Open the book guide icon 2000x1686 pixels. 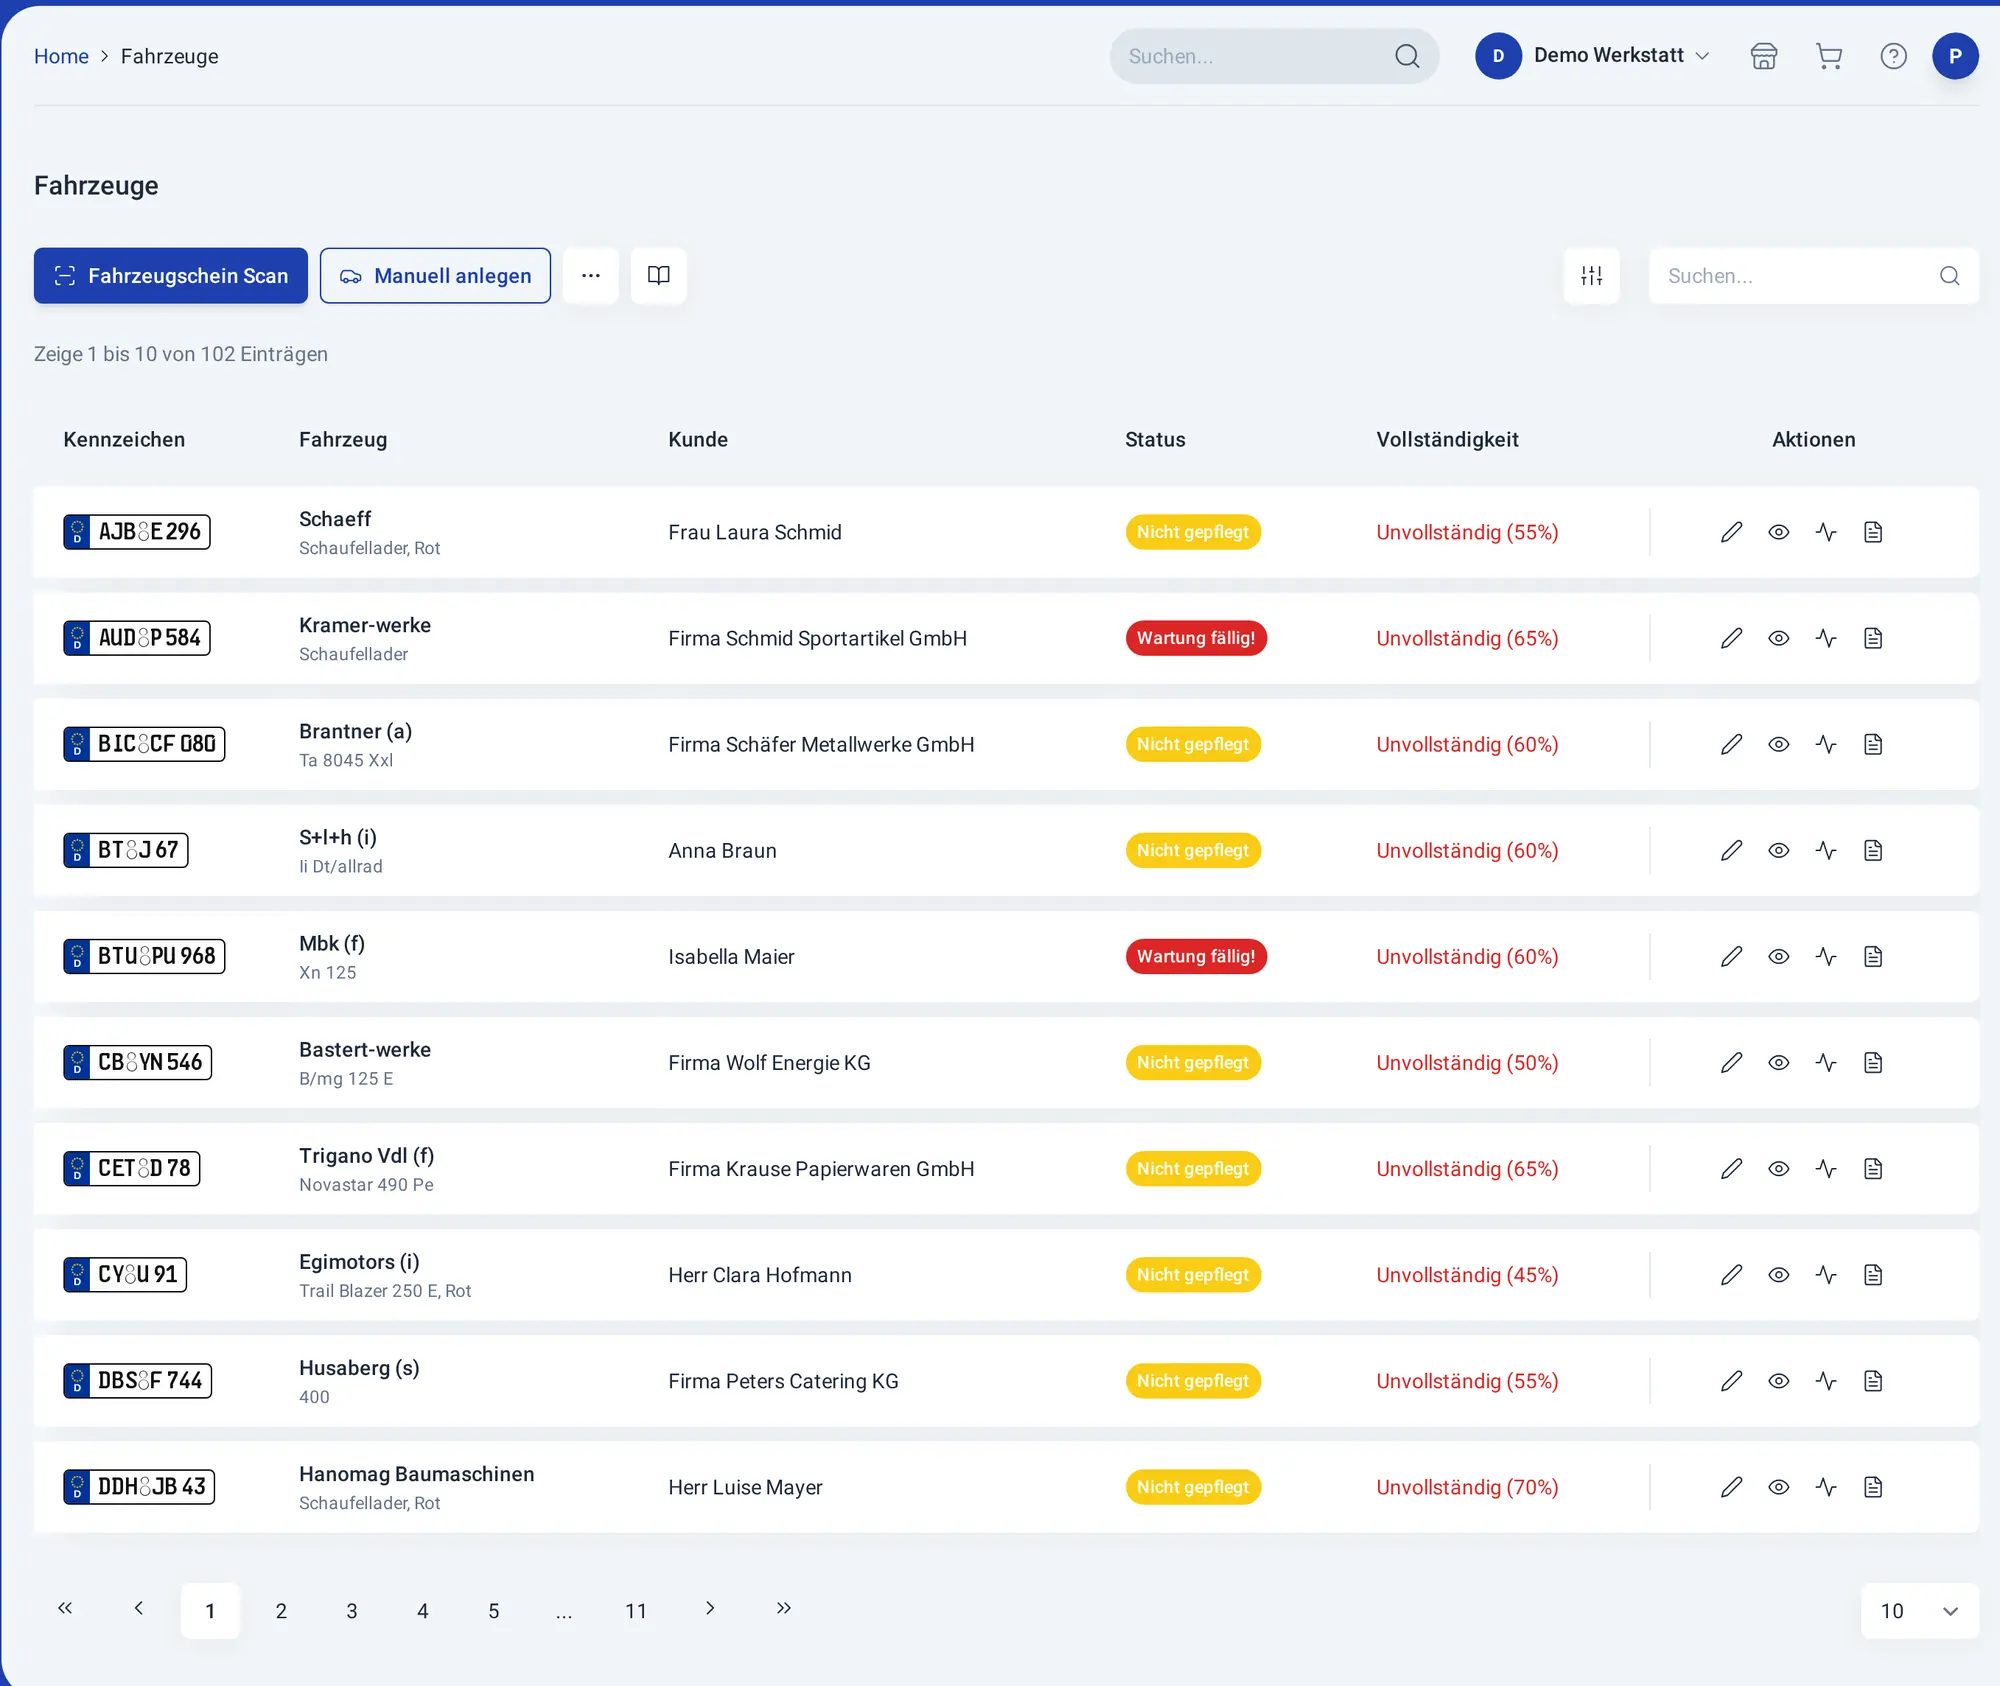pyautogui.click(x=659, y=276)
